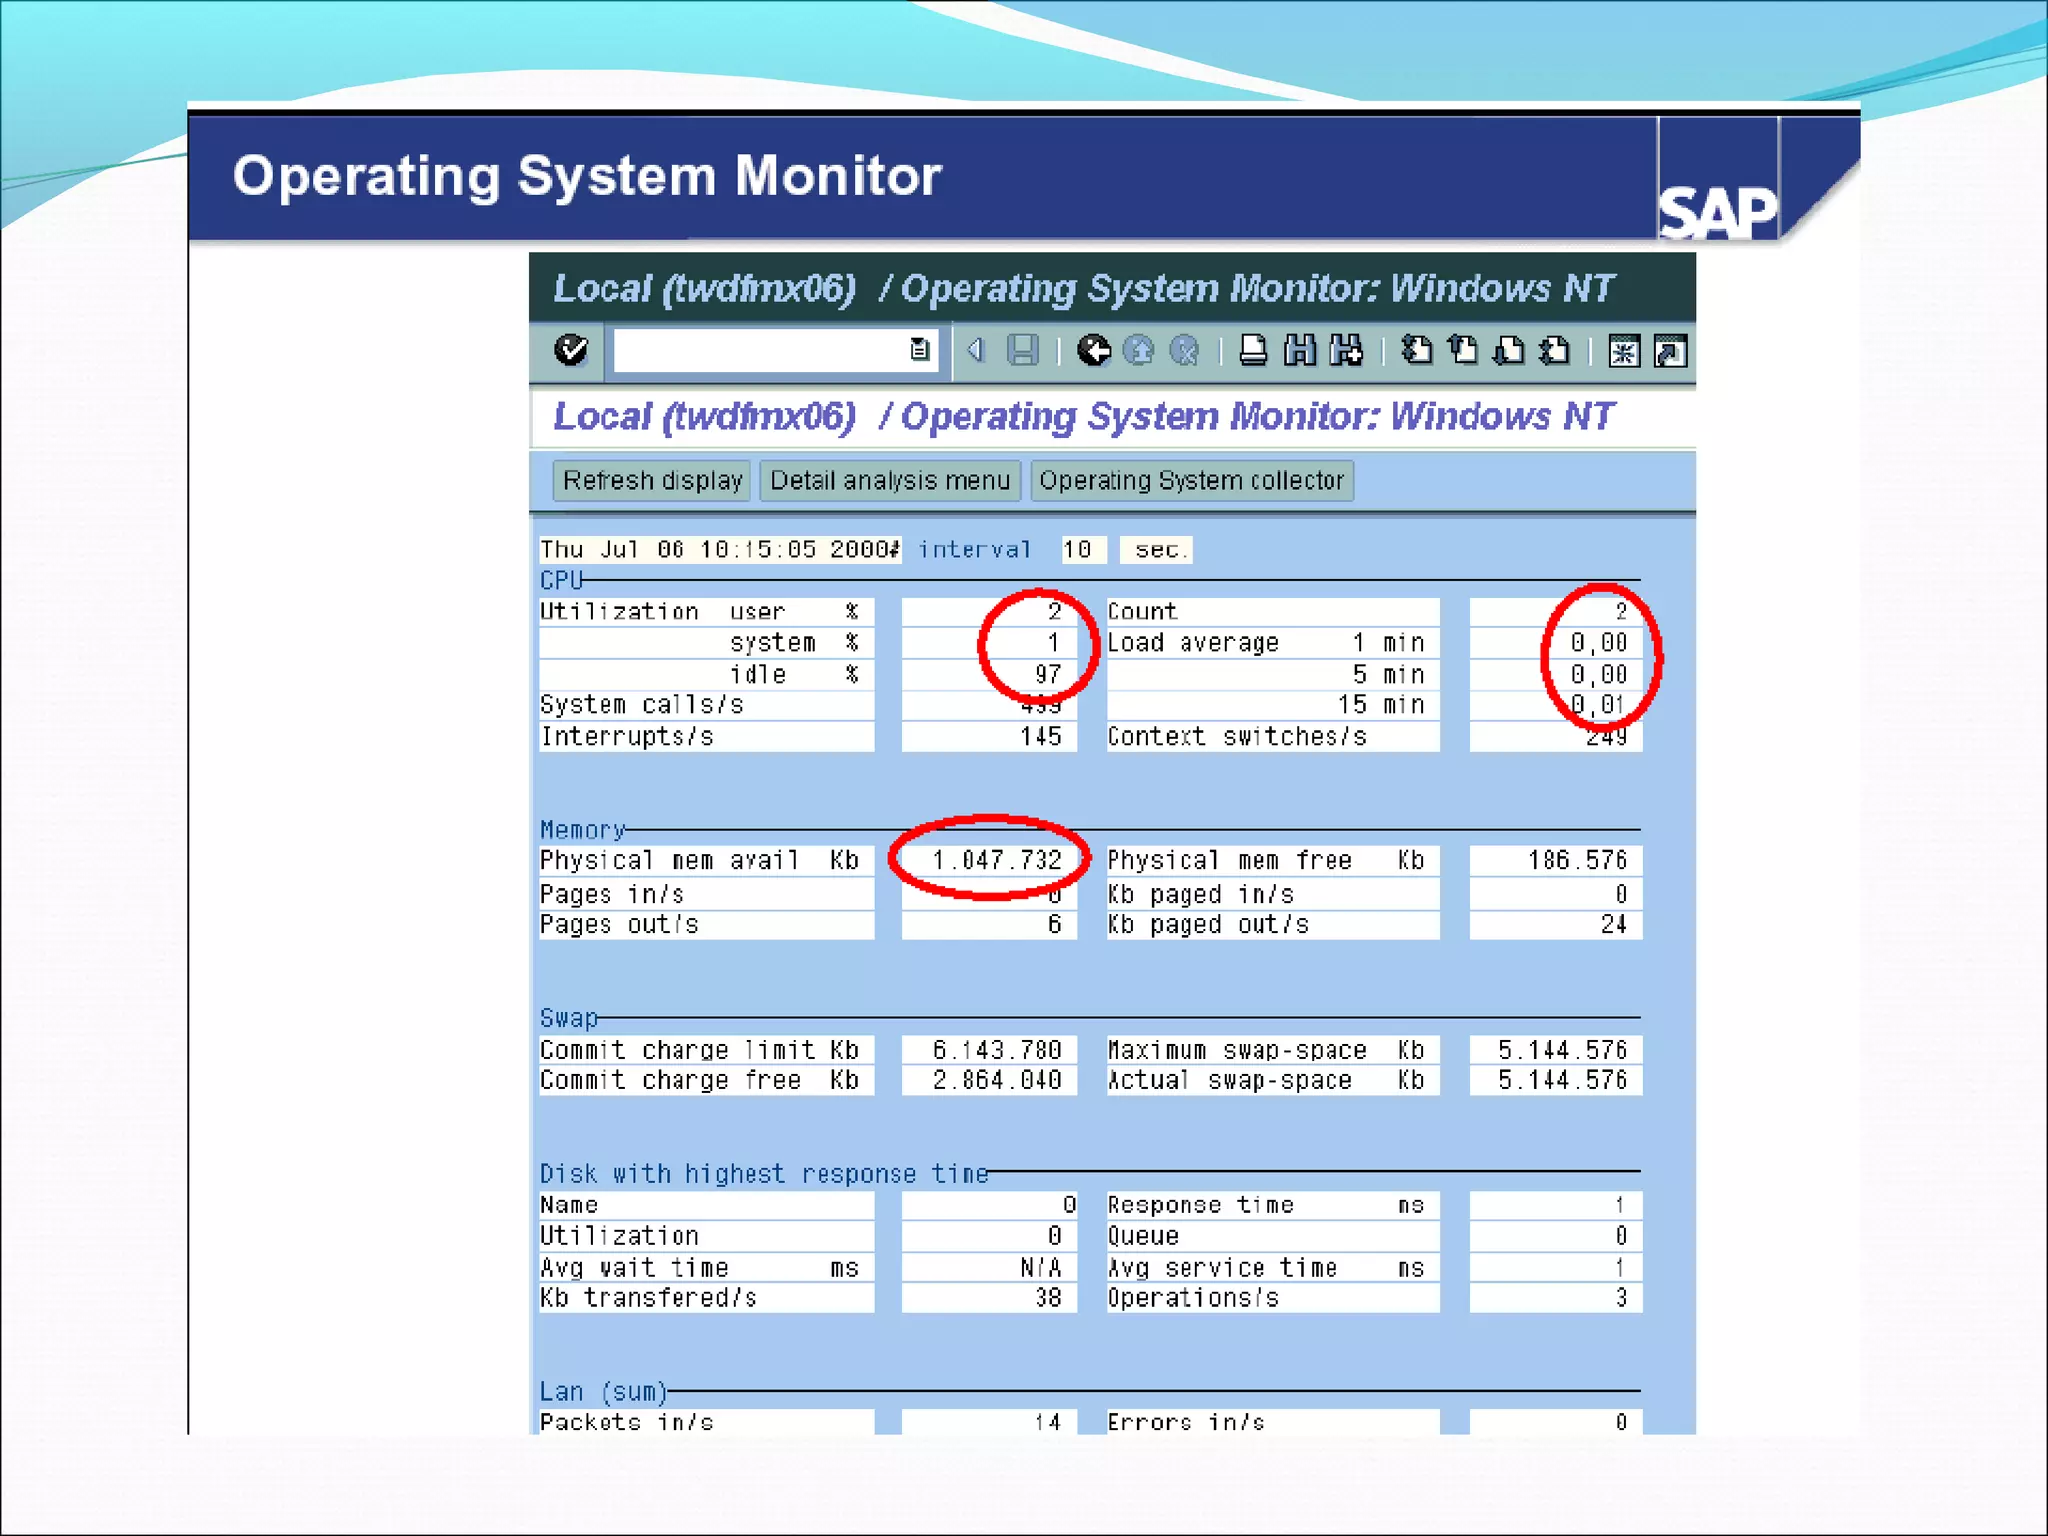The width and height of the screenshot is (2048, 1536).
Task: Open the Detail analysis menu button
Action: coord(890,481)
